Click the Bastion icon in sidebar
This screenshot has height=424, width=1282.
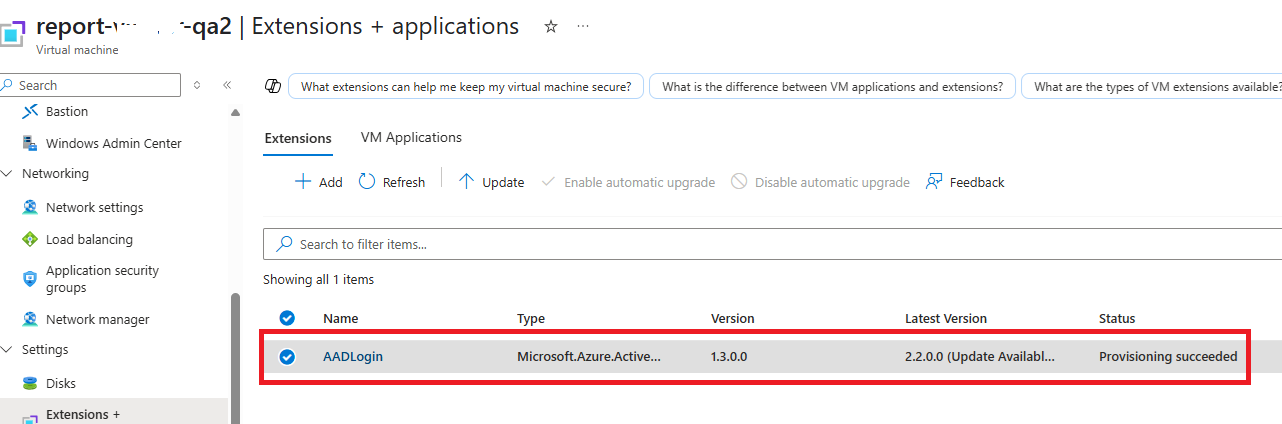pyautogui.click(x=30, y=111)
